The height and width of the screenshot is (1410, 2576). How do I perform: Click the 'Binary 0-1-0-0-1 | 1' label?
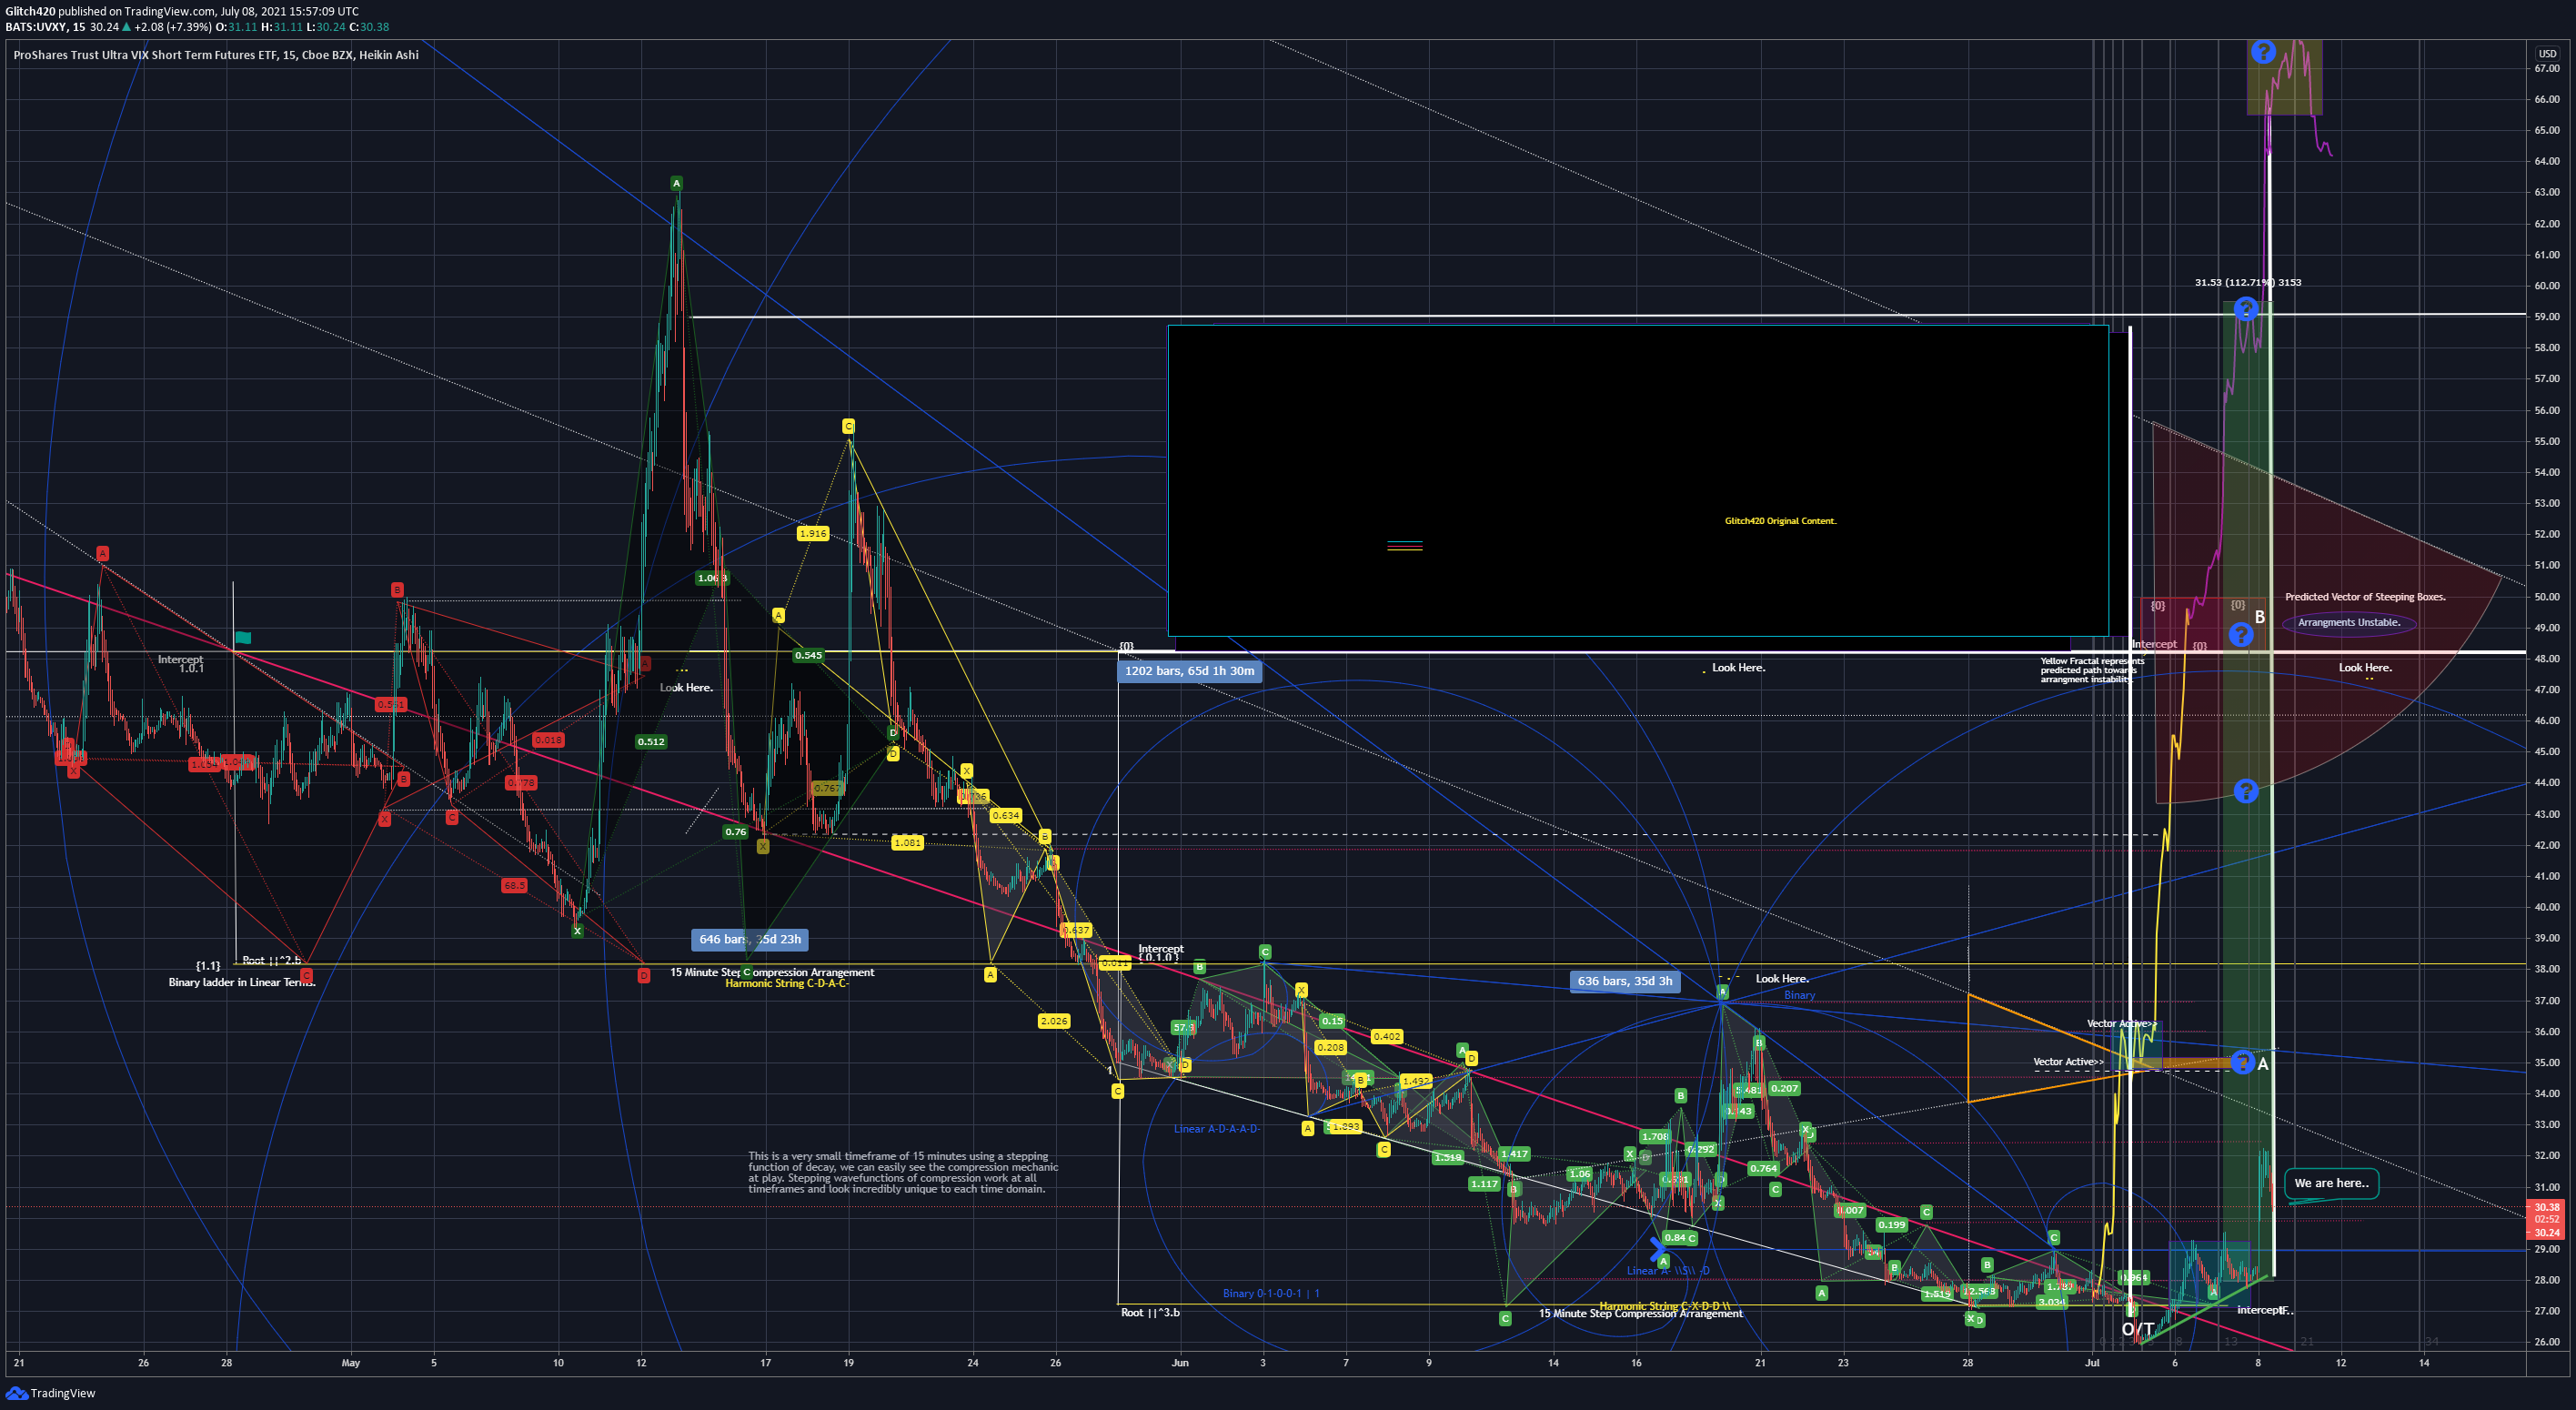tap(1271, 1293)
